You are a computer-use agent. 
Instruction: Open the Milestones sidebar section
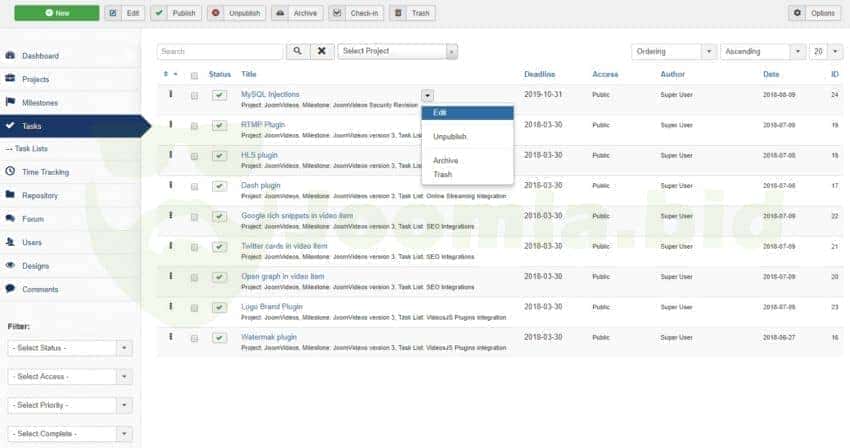pos(42,102)
